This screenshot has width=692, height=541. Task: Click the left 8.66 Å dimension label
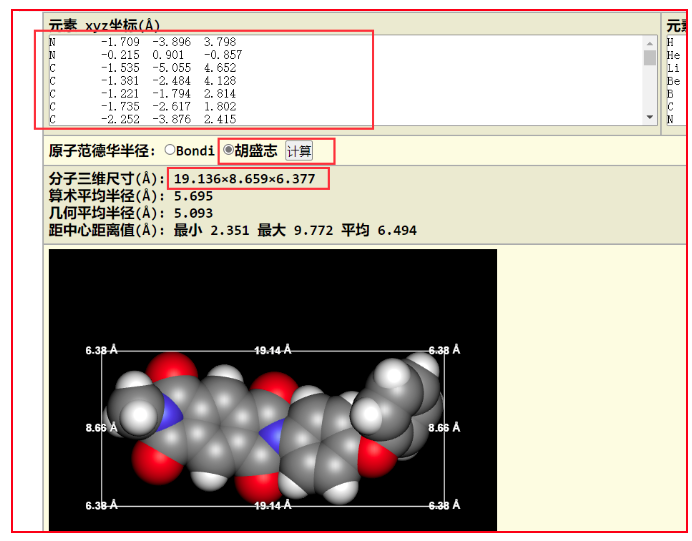point(102,428)
